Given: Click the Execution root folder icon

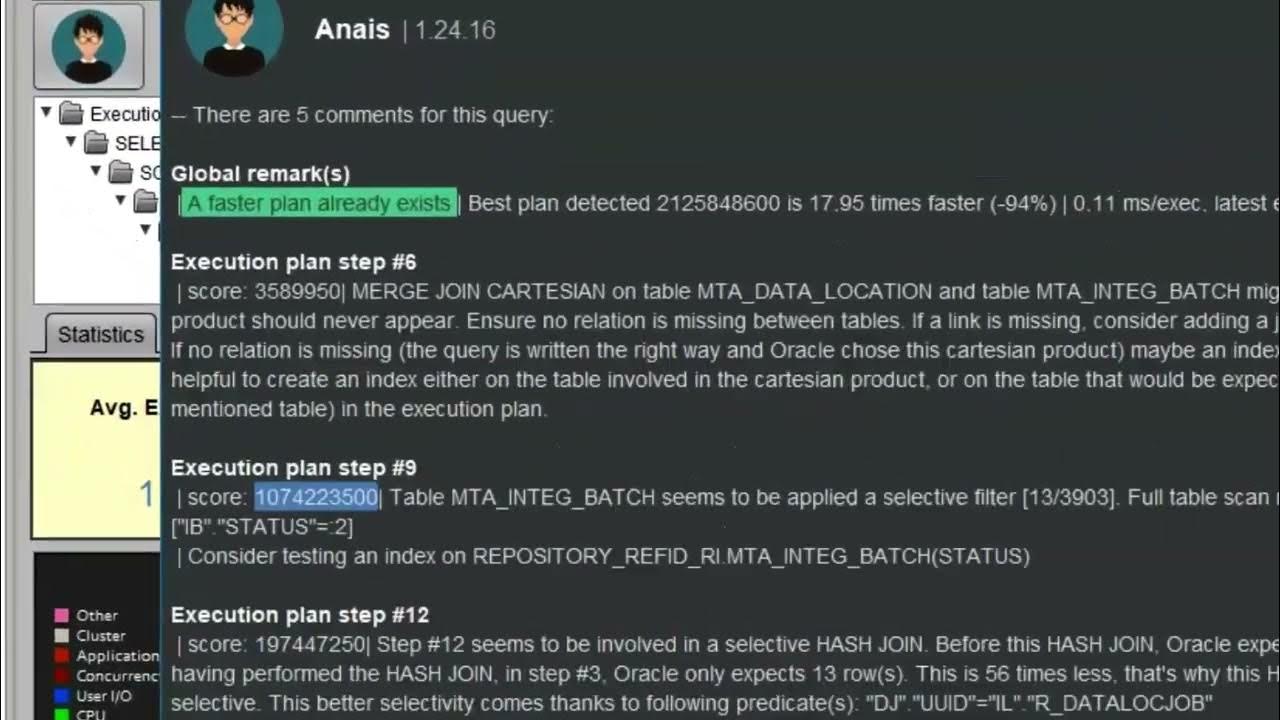Looking at the screenshot, I should point(71,113).
